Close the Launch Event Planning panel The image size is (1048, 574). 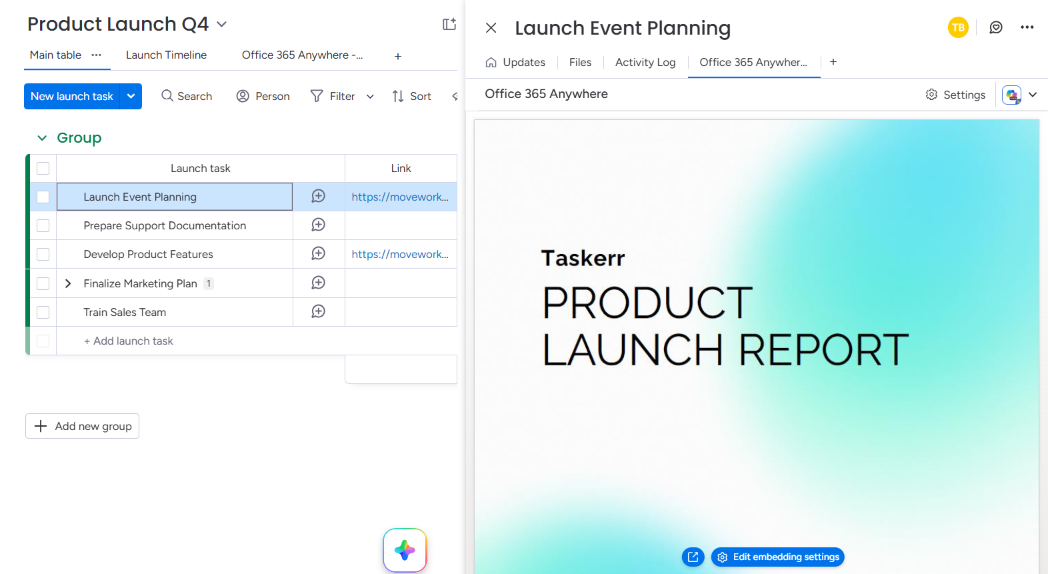click(x=491, y=27)
